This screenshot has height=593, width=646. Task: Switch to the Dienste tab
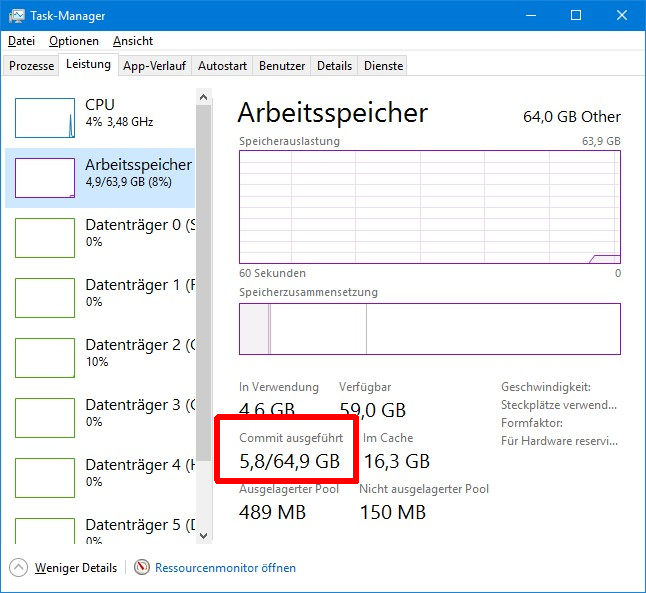(x=383, y=66)
